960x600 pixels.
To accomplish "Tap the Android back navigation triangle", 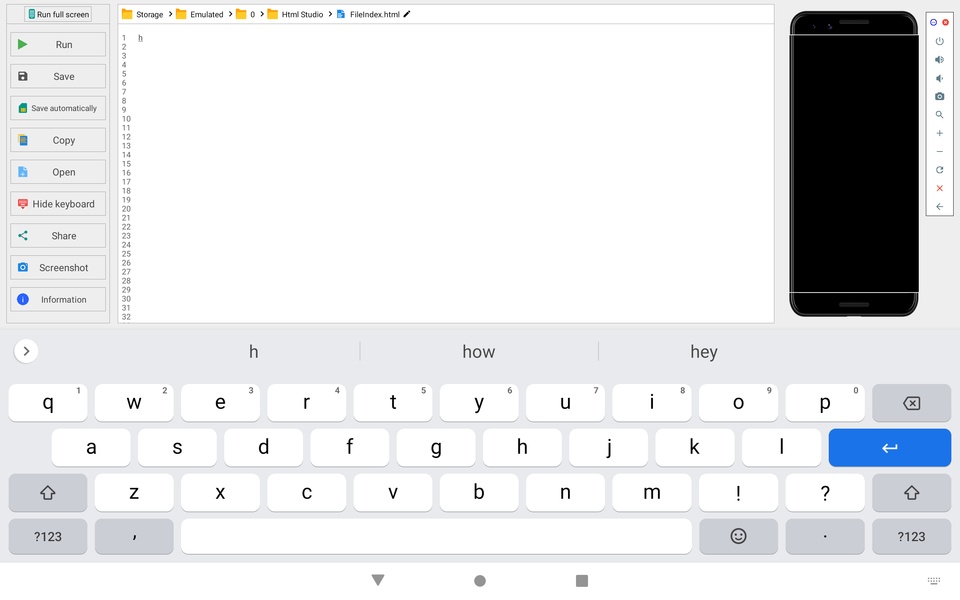I will click(x=378, y=580).
